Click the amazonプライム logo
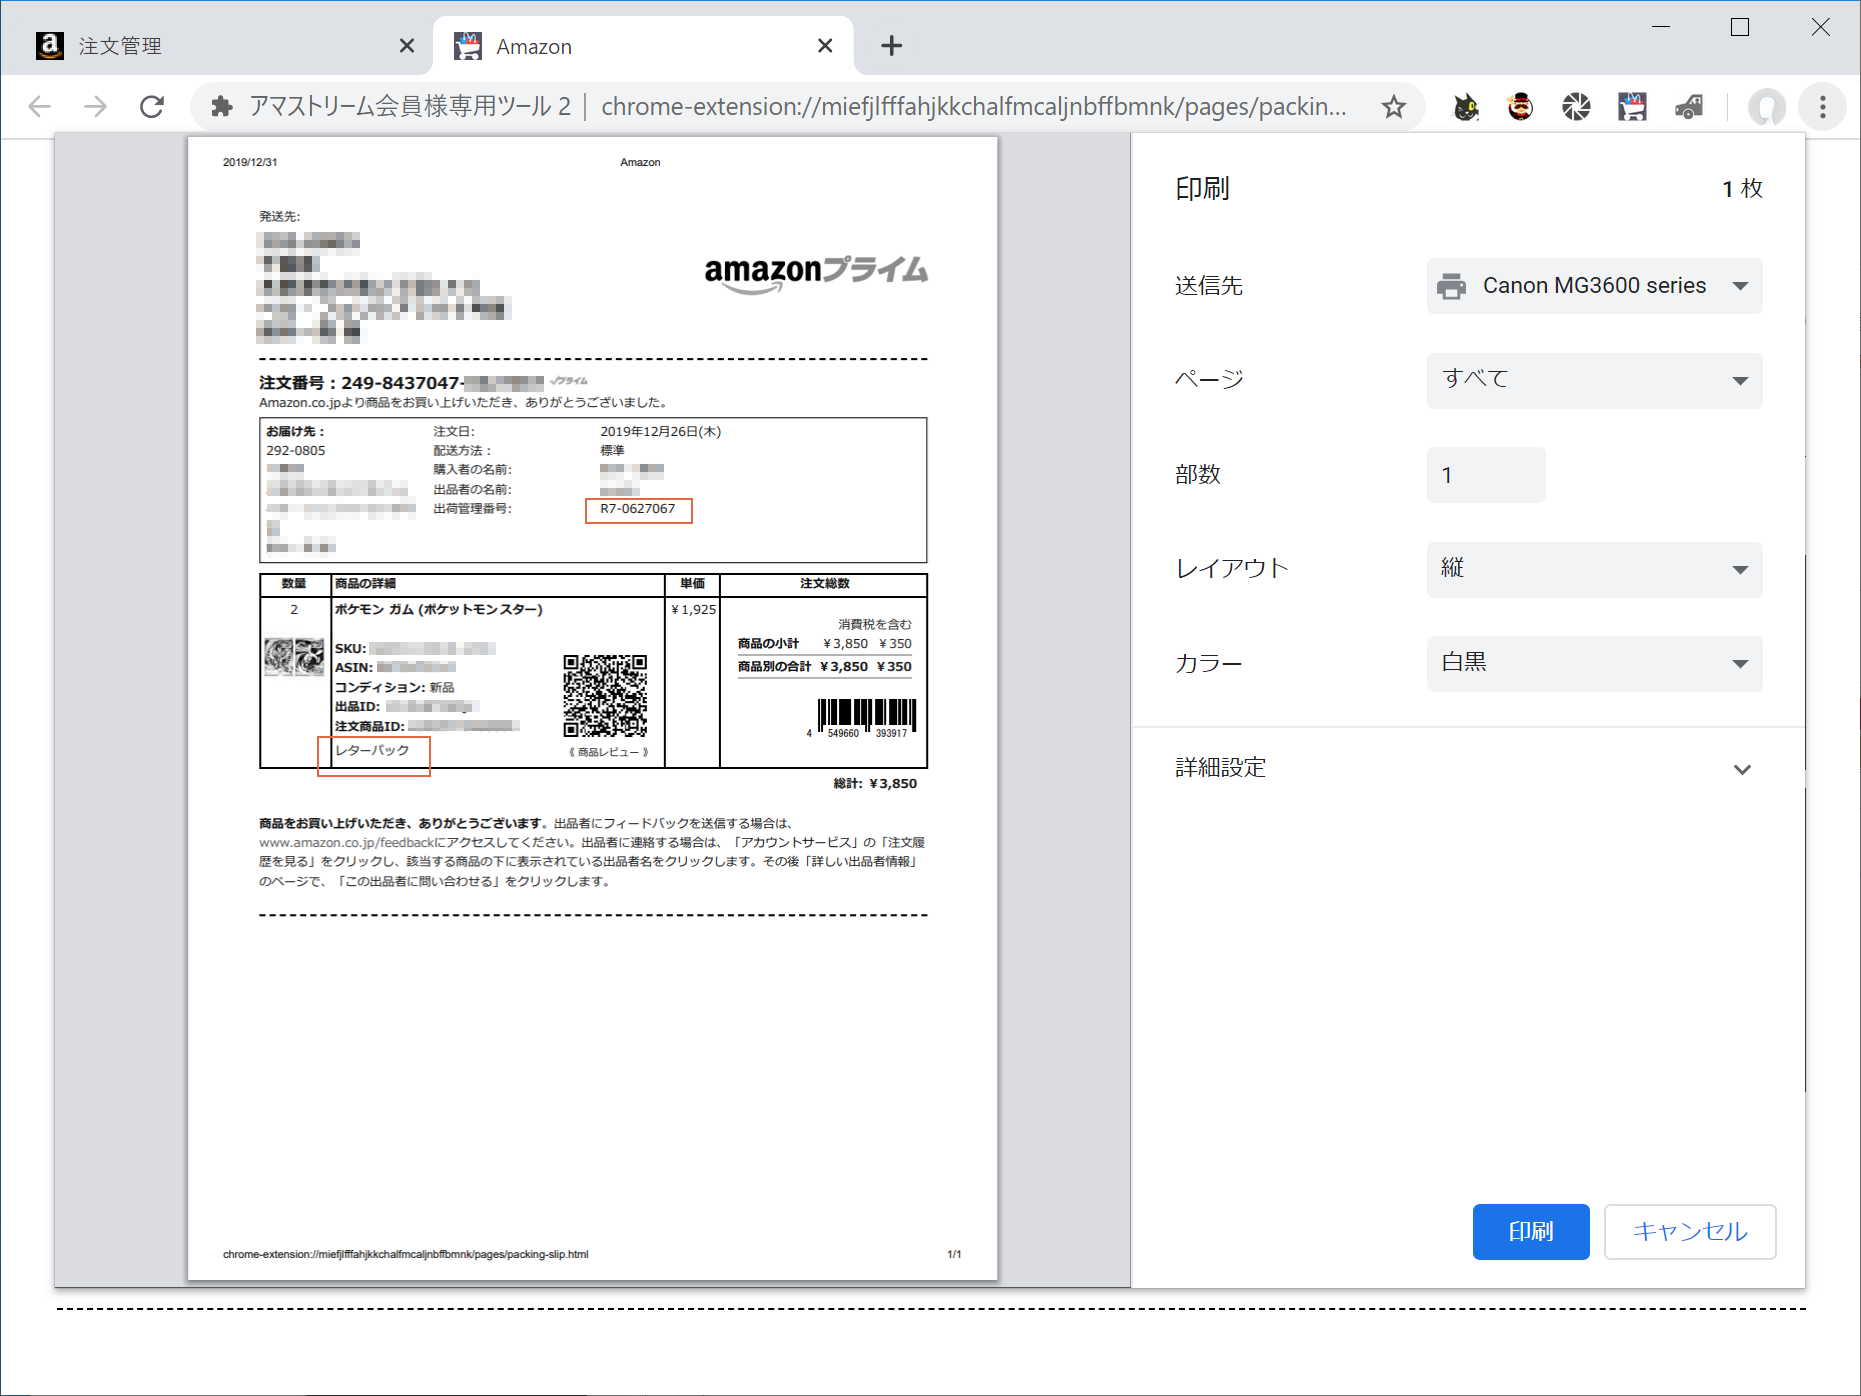The width and height of the screenshot is (1861, 1396). tap(816, 273)
